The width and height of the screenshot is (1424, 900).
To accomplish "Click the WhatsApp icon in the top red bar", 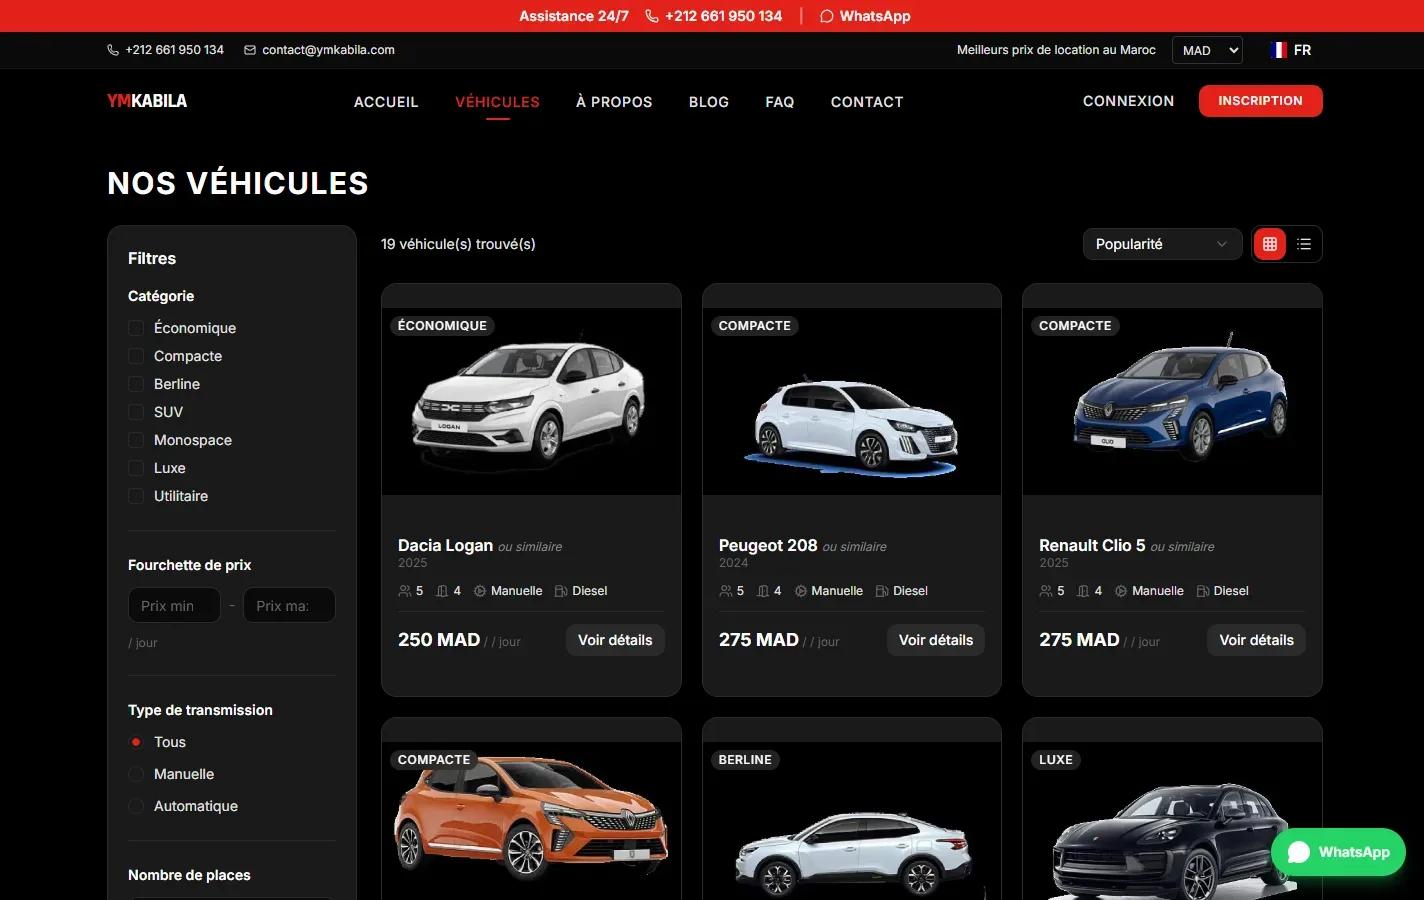I will click(826, 16).
